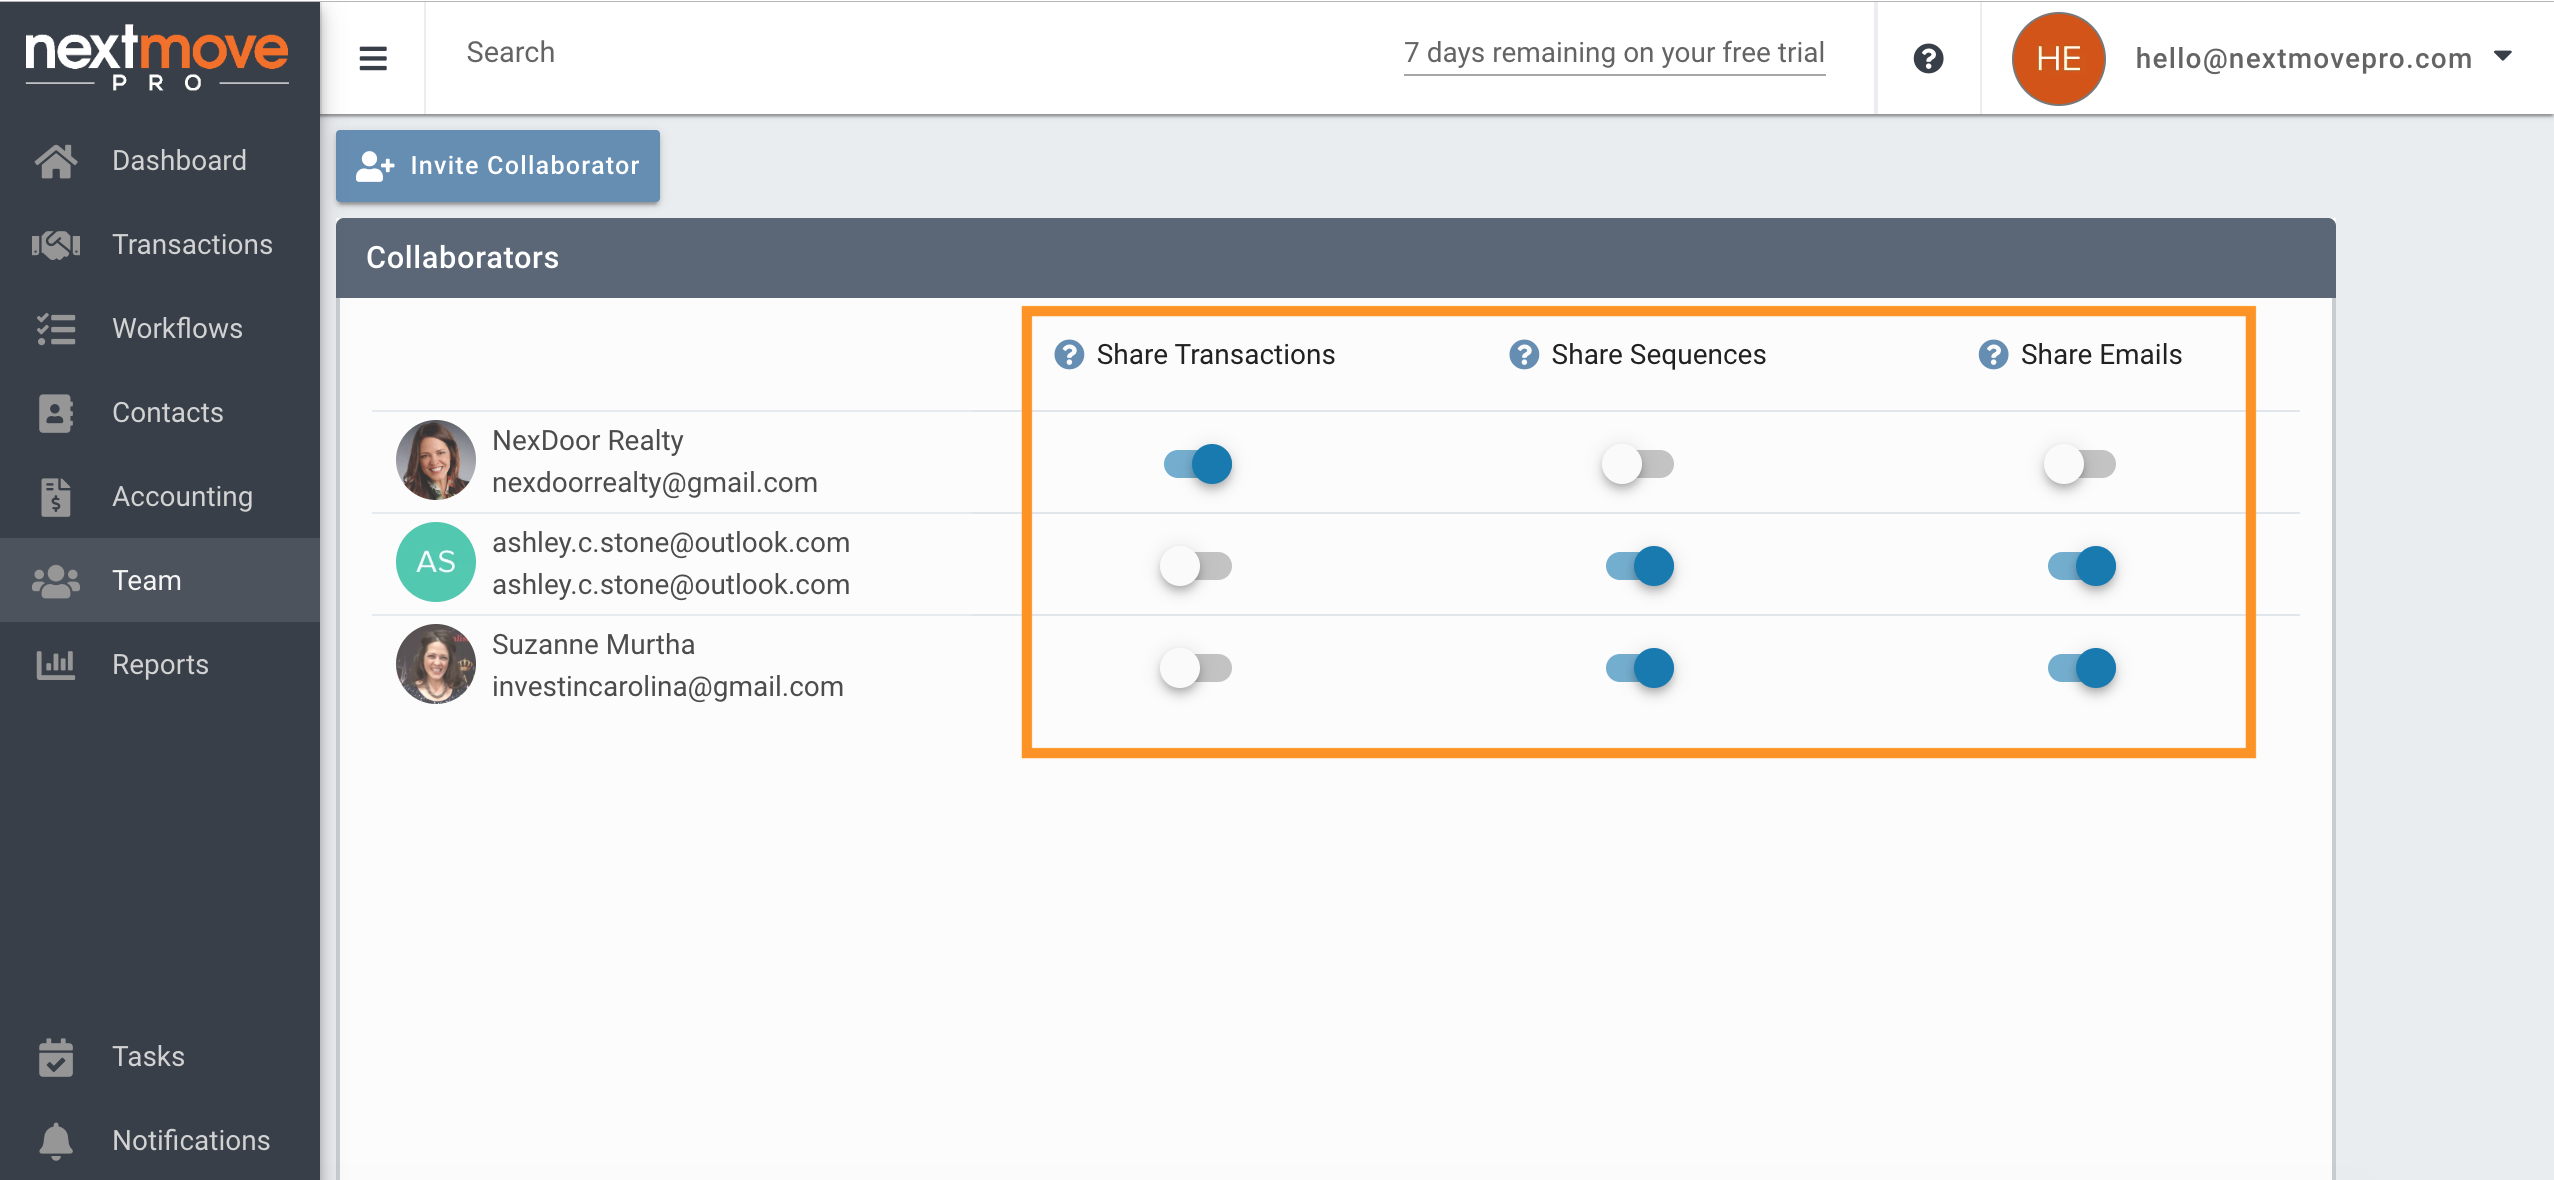Click the hamburger menu icon

[x=372, y=58]
